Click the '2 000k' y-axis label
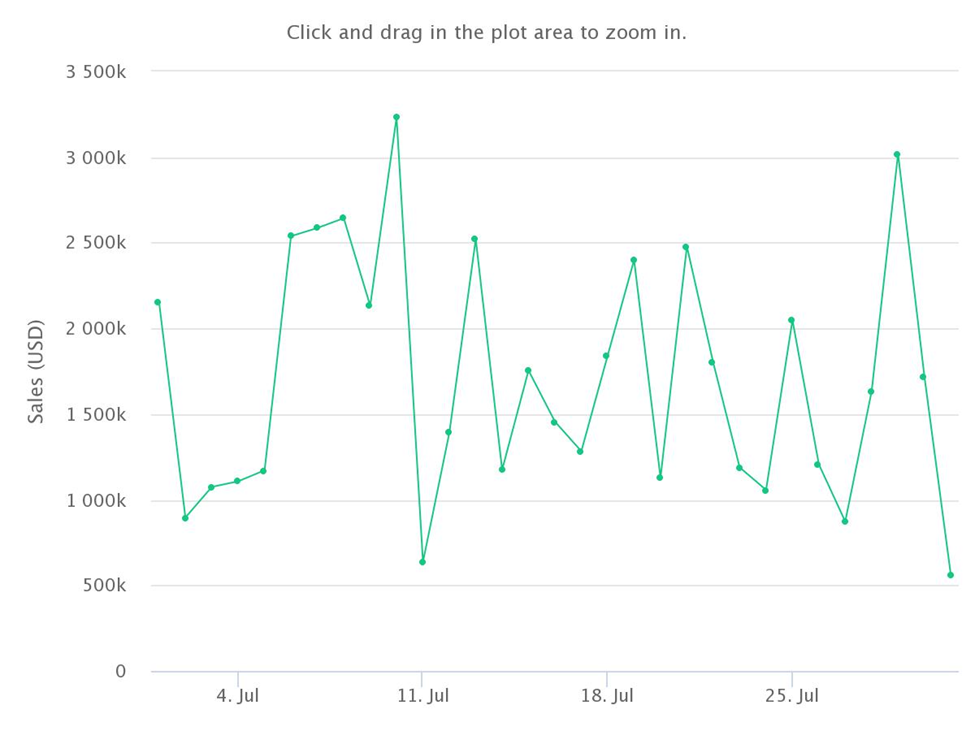This screenshot has width=975, height=731. tap(96, 328)
